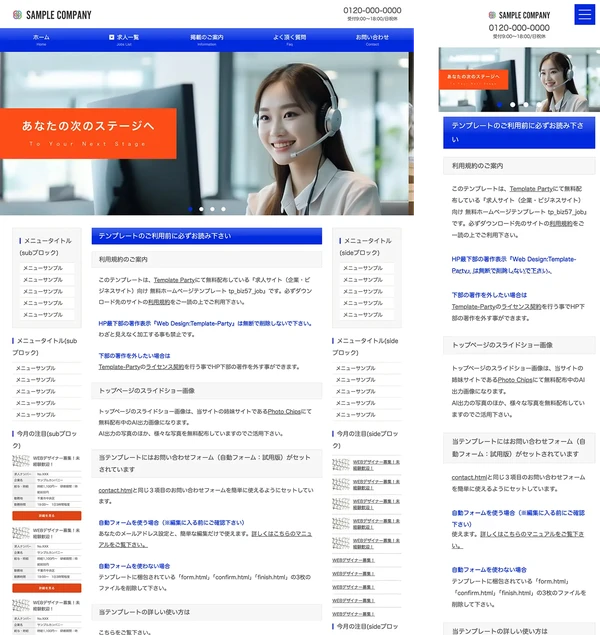Click phone number 0120-000-0000 in desktop header
This screenshot has height=635, width=600.
point(372,10)
